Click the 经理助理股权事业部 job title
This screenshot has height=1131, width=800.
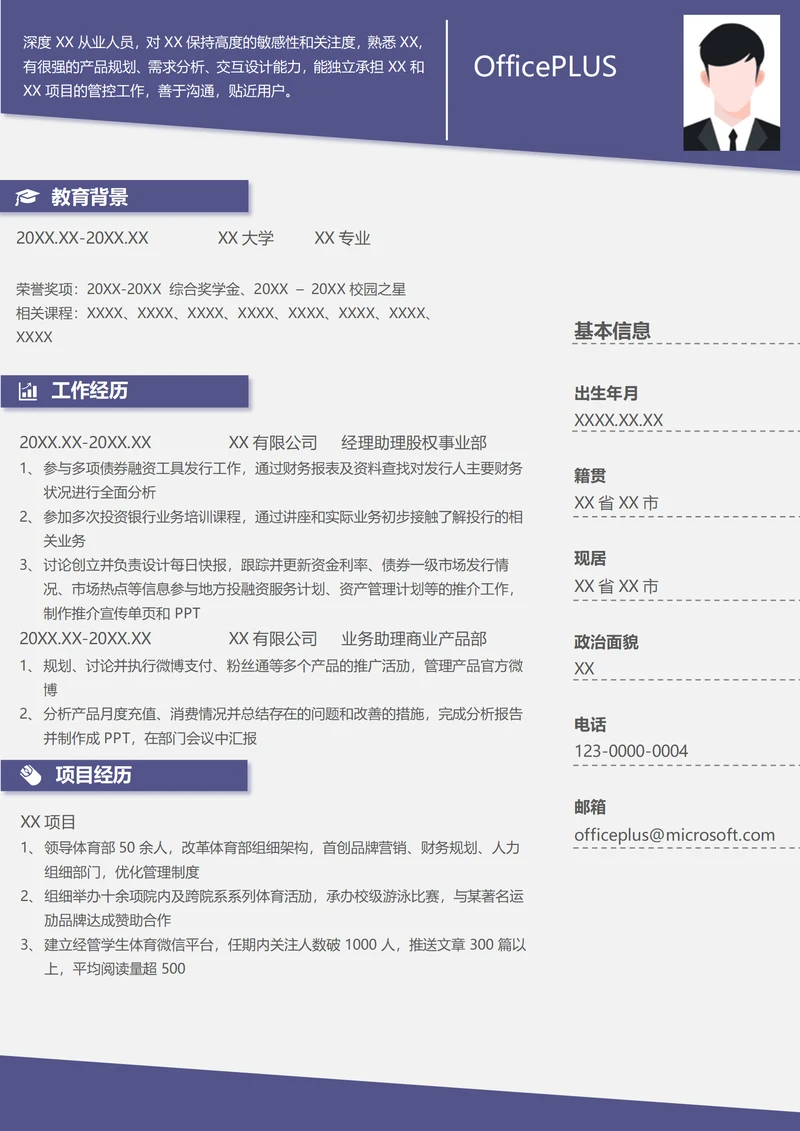(414, 442)
